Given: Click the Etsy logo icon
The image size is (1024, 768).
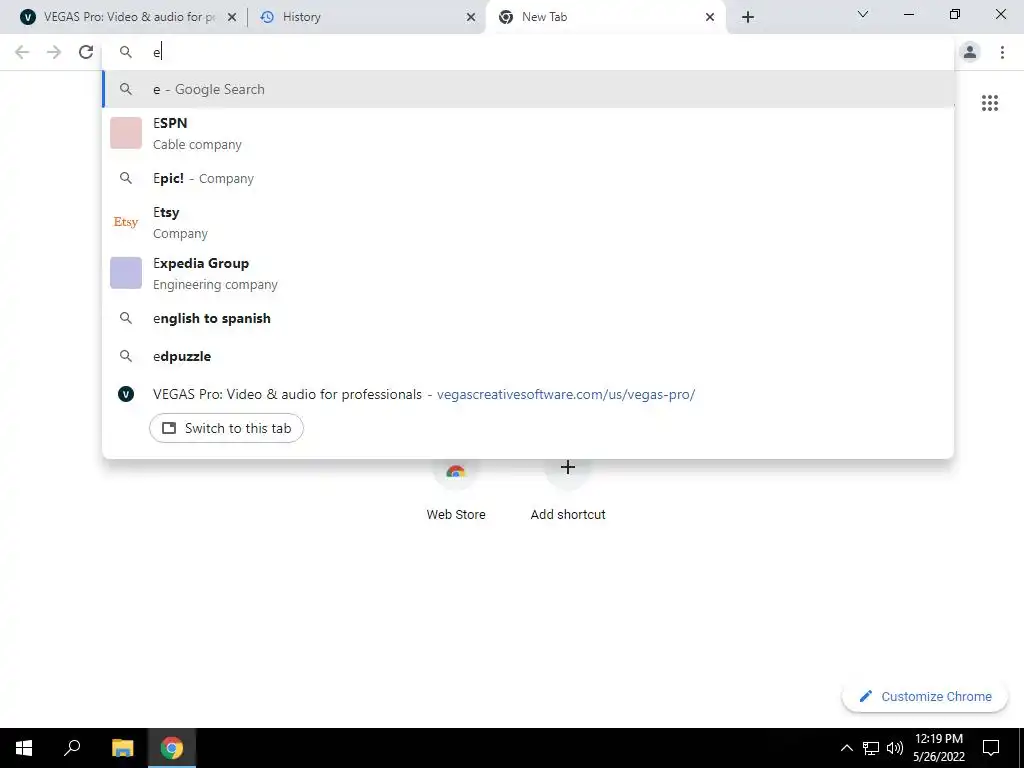Looking at the screenshot, I should pos(126,223).
